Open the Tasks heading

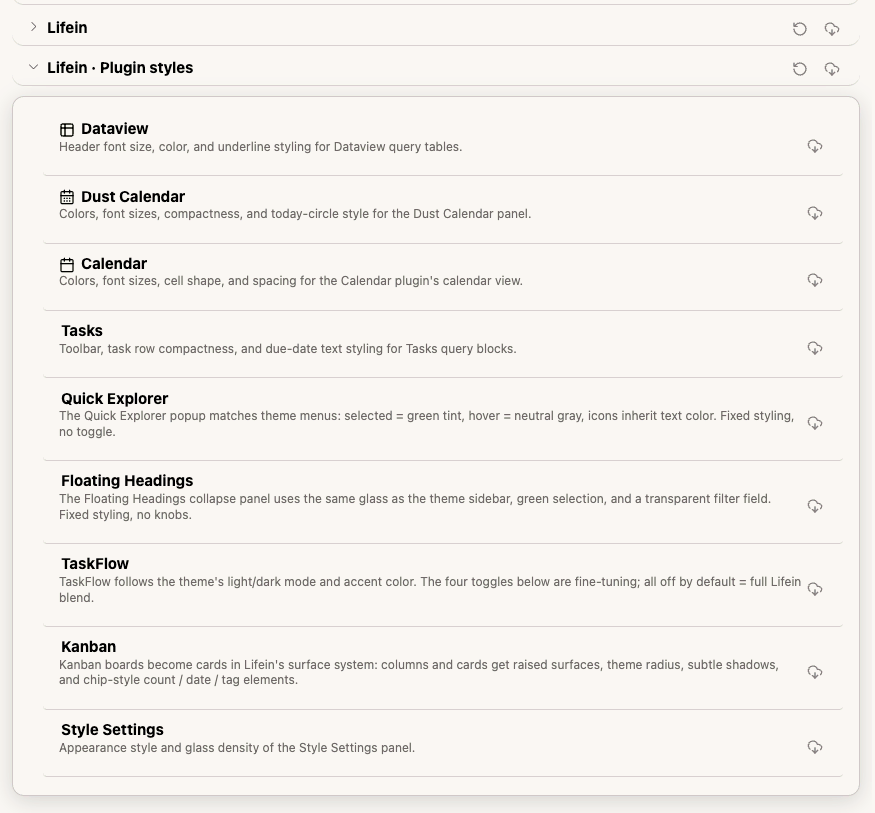click(x=82, y=331)
